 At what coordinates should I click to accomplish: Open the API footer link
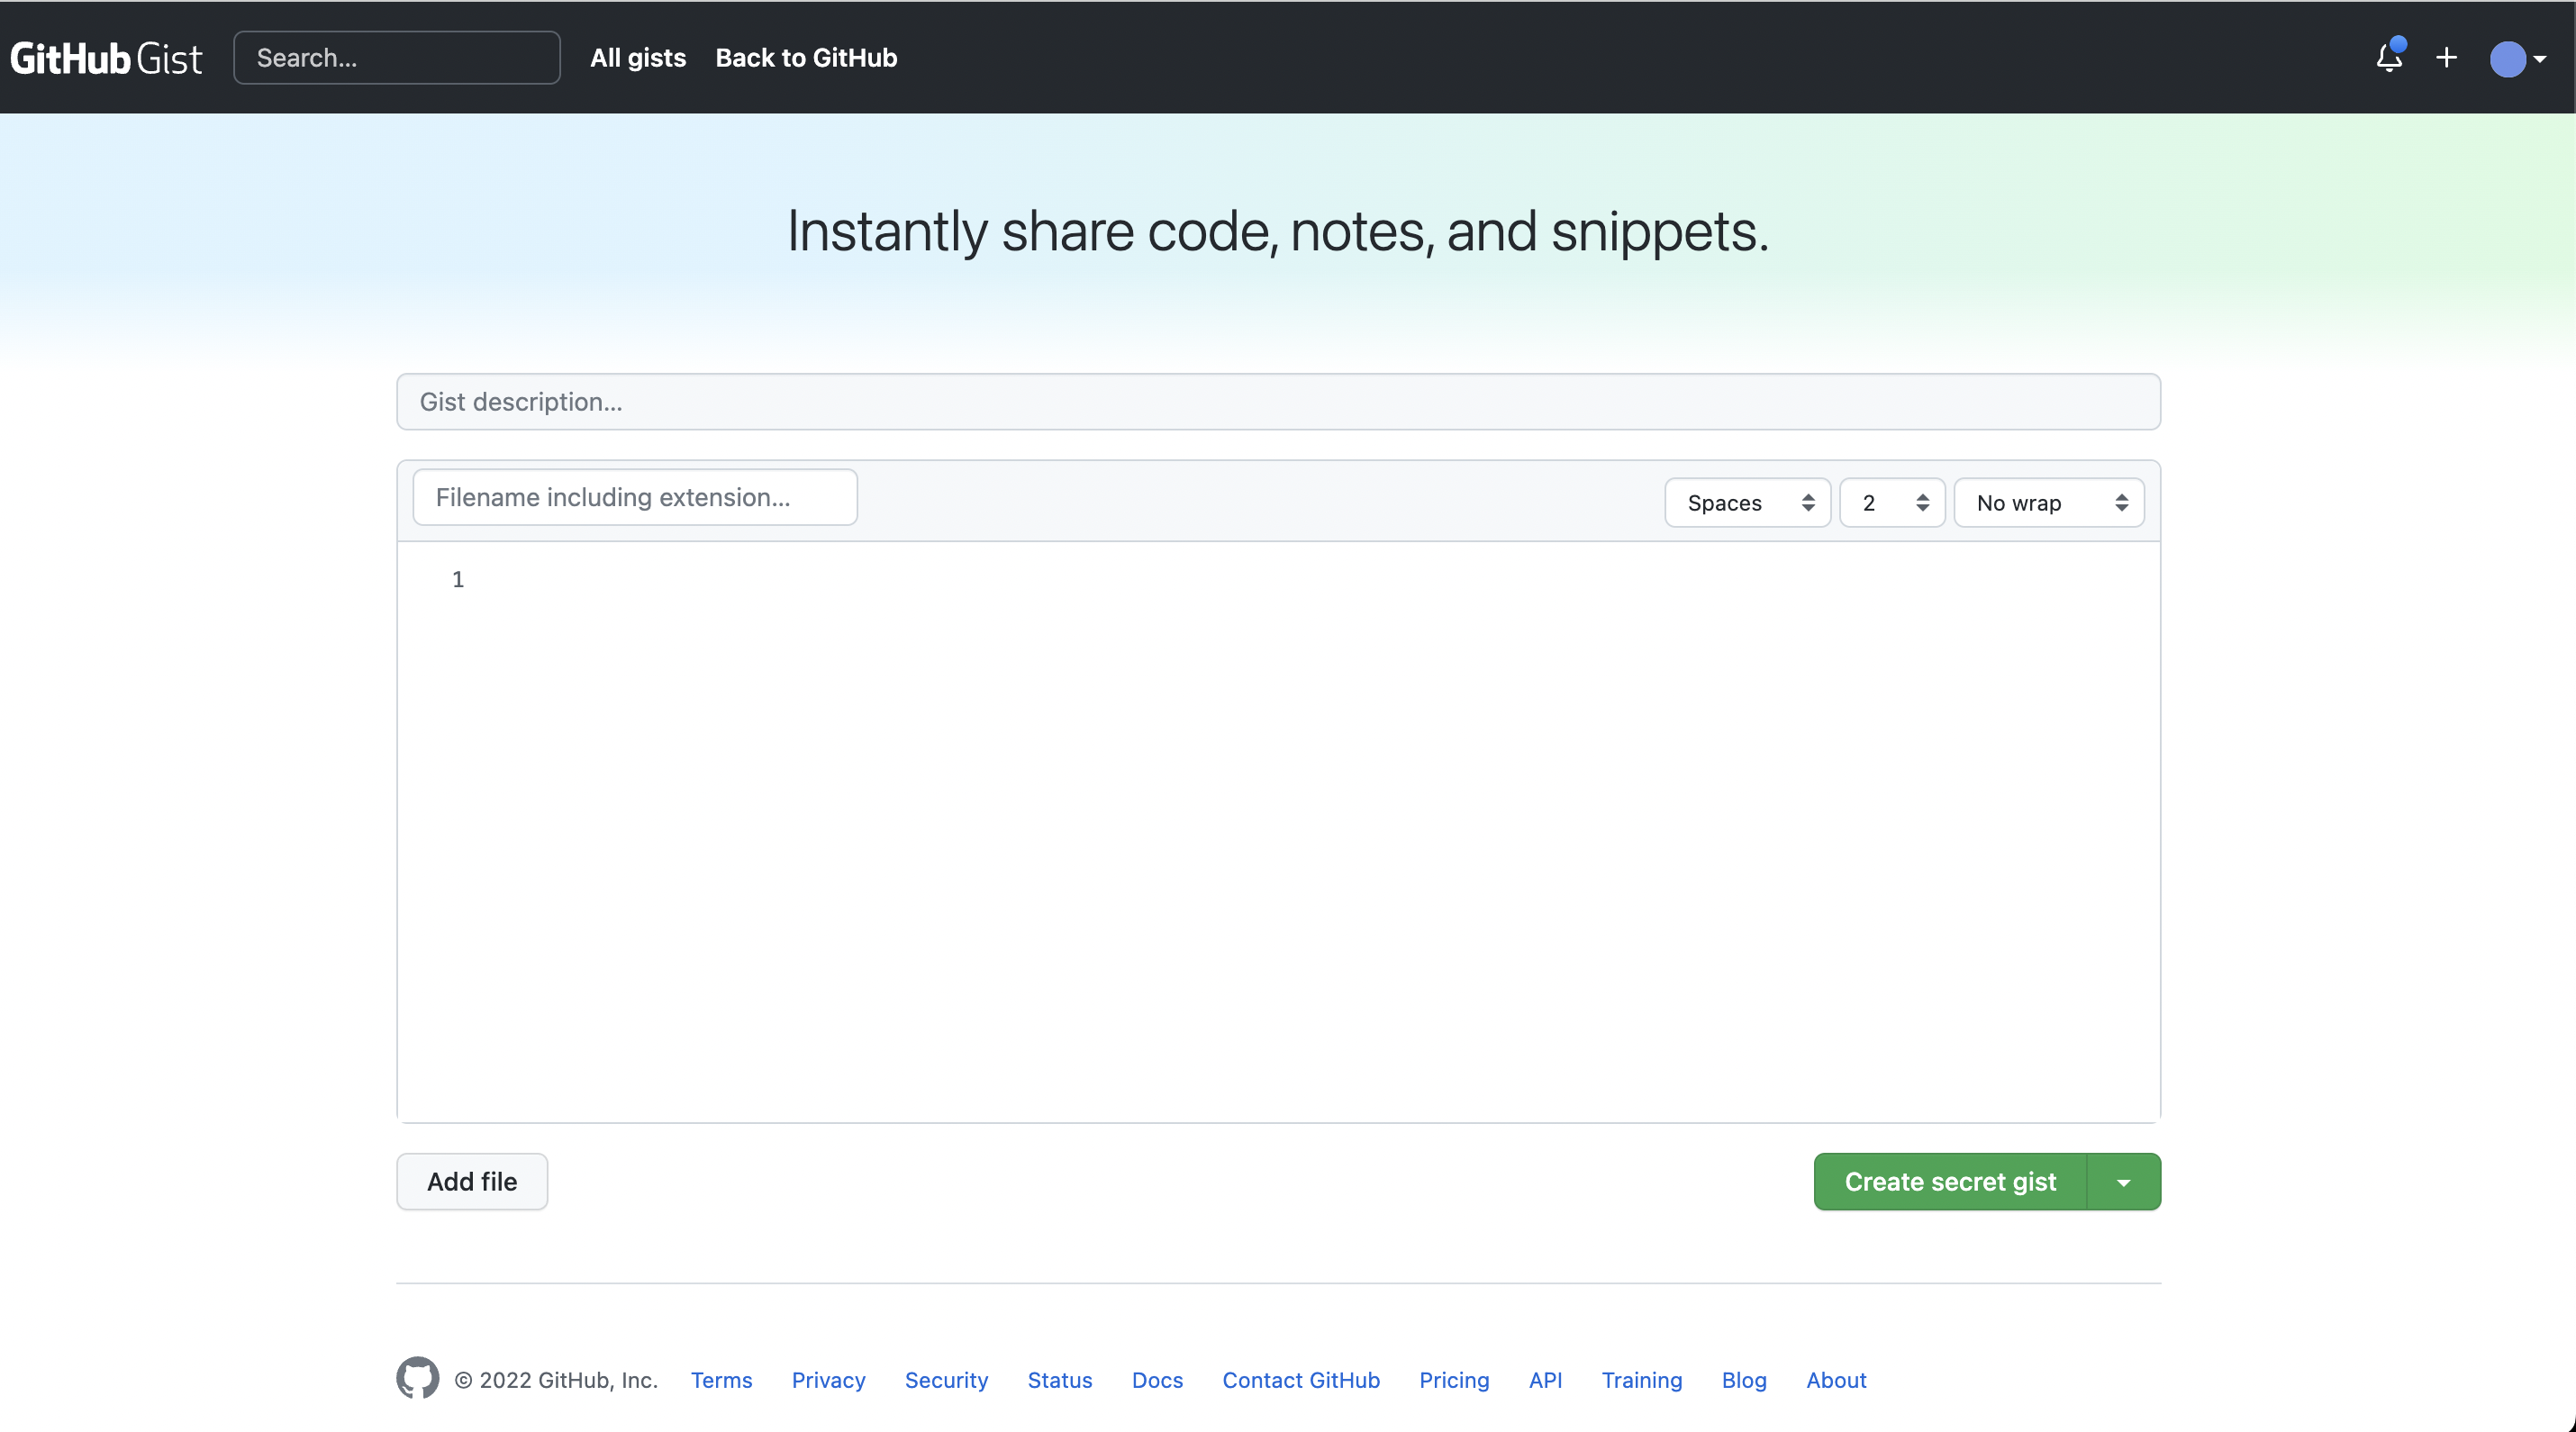[1545, 1380]
